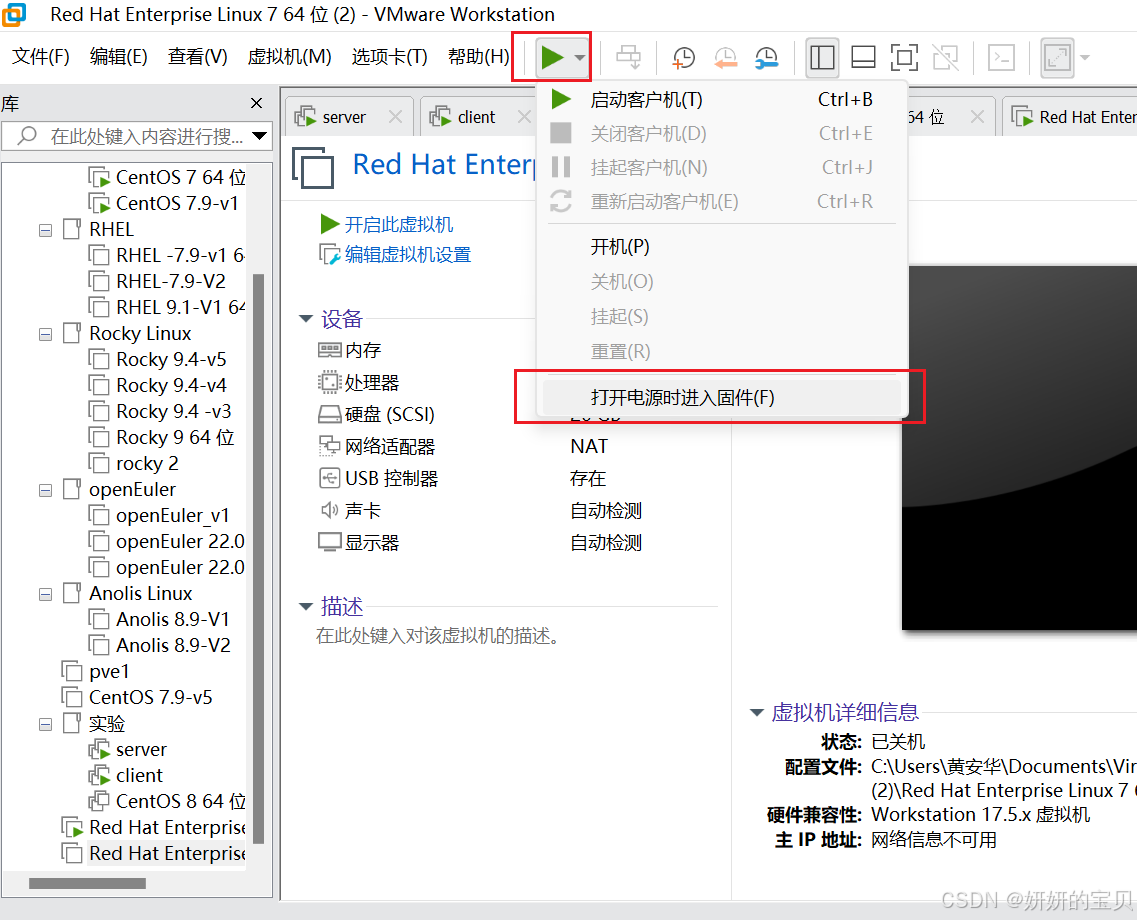
Task: Click the stretch guest display icon
Action: (x=1057, y=57)
